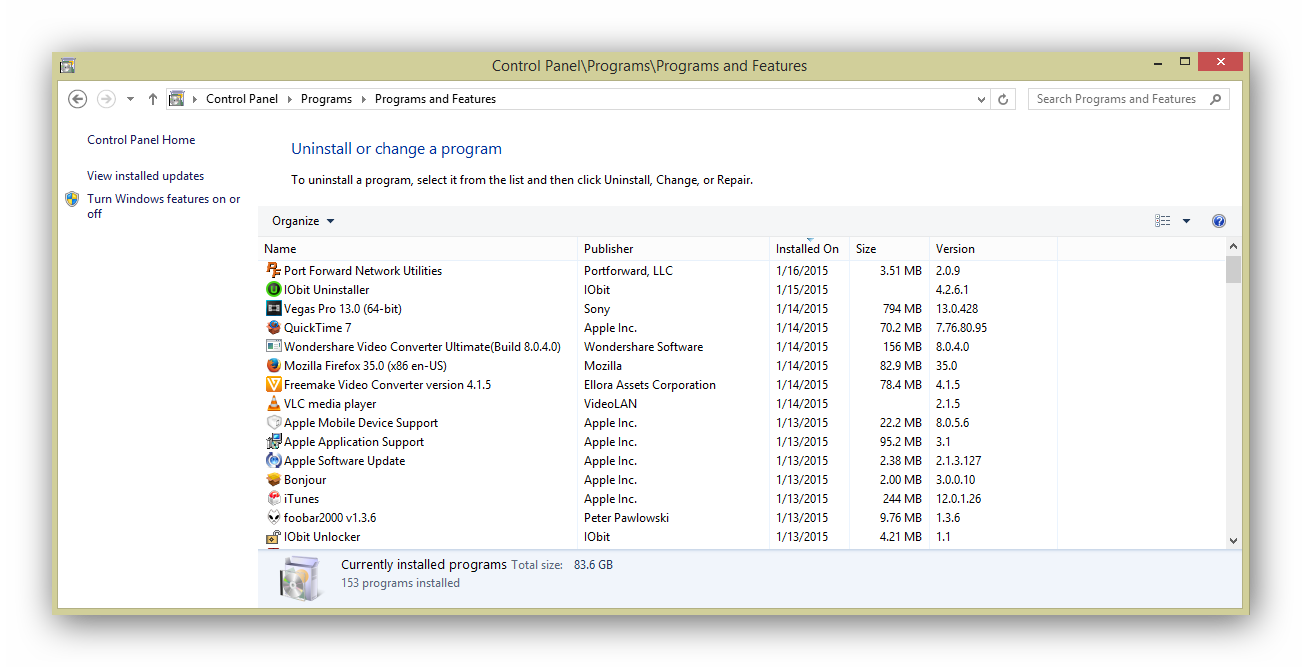1302x667 pixels.
Task: Click the installed programs summary icon
Action: (x=301, y=578)
